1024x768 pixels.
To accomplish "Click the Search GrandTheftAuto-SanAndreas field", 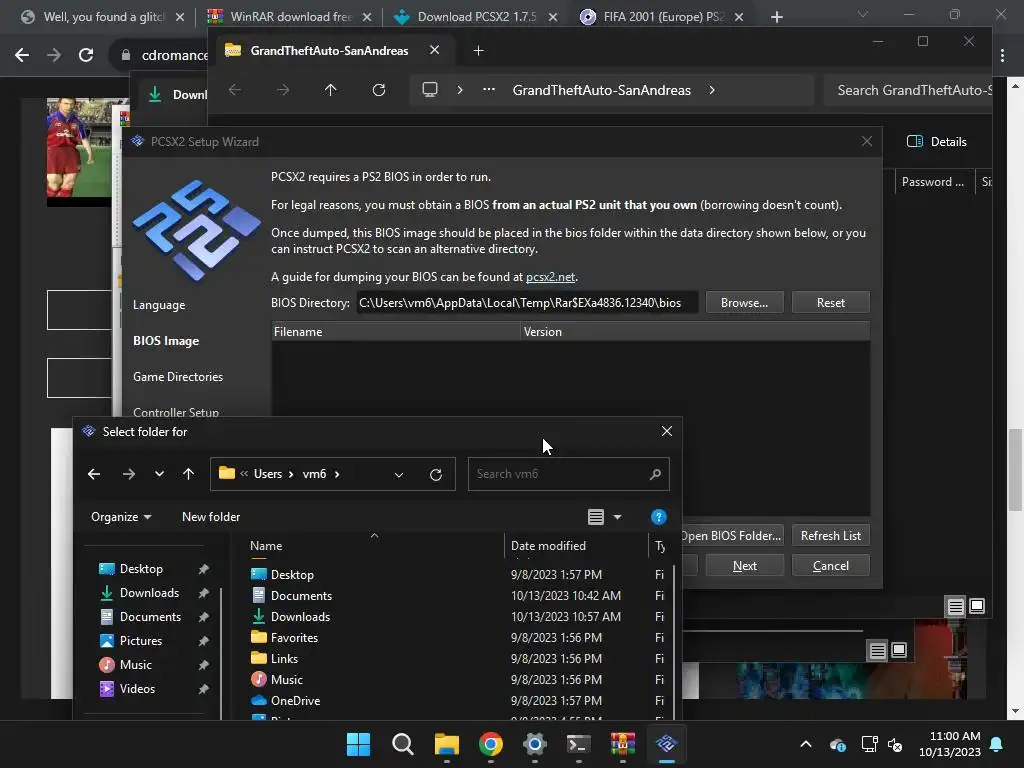I will click(908, 90).
